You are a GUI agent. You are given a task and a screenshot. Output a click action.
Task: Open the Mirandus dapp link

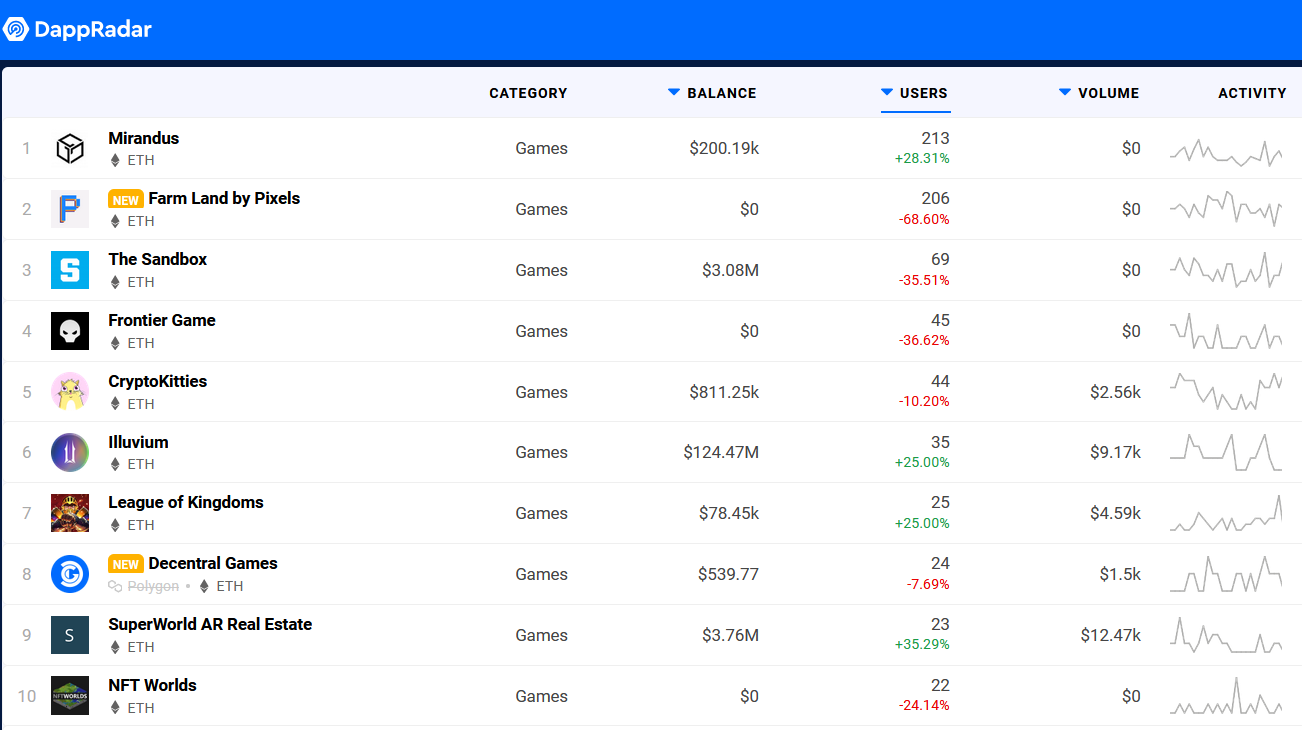tap(144, 138)
